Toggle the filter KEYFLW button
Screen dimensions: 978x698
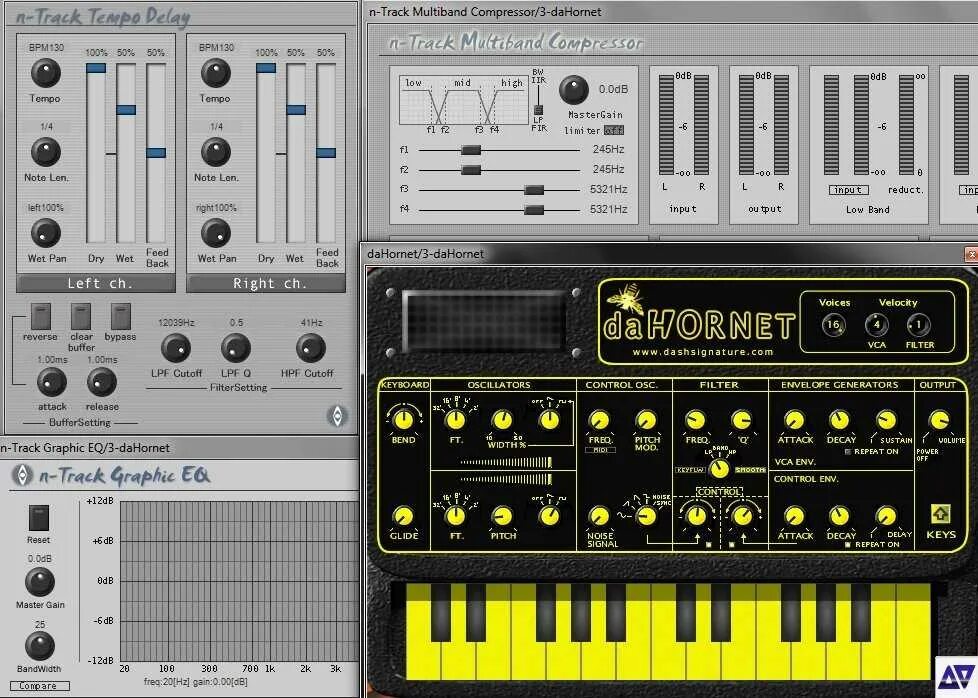[x=690, y=470]
